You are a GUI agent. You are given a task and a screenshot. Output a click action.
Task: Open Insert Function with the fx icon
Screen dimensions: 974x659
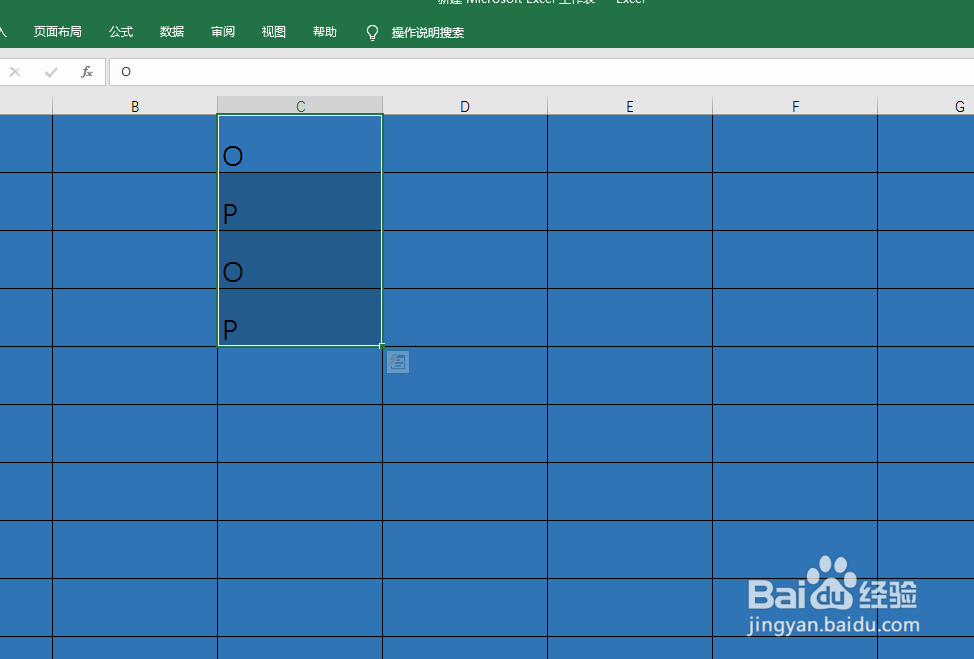[x=87, y=72]
